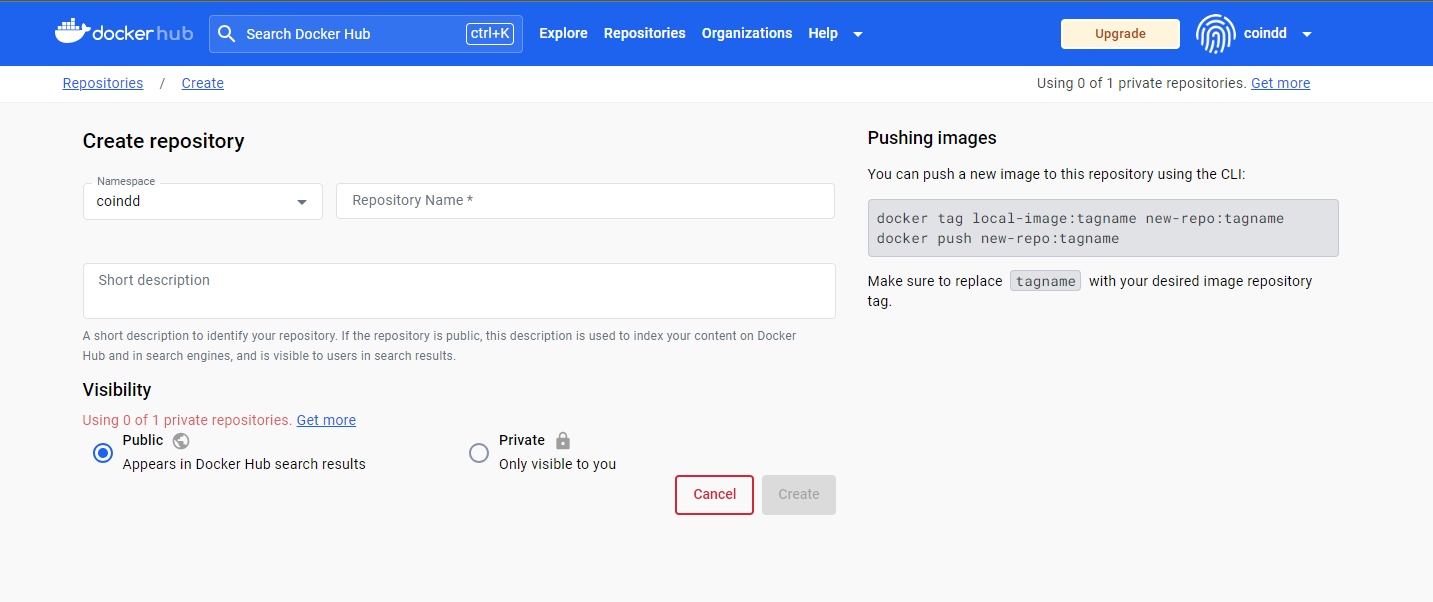Click the coindd username label
Screen dimensions: 1433x602
coord(1265,33)
